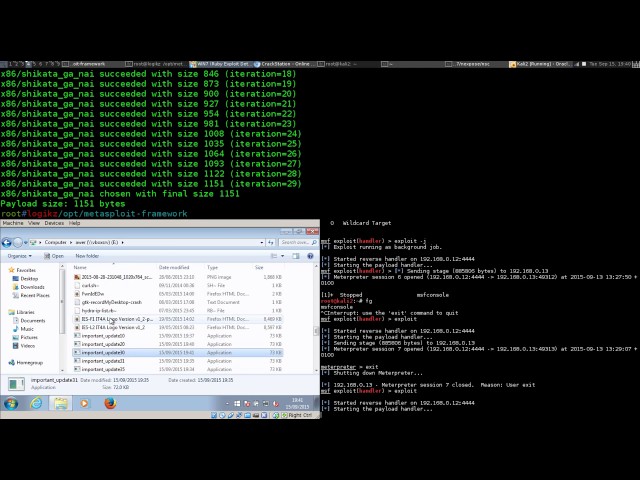Open the Help menu of VirtualBox
The width and height of the screenshot is (640, 480).
[74, 223]
